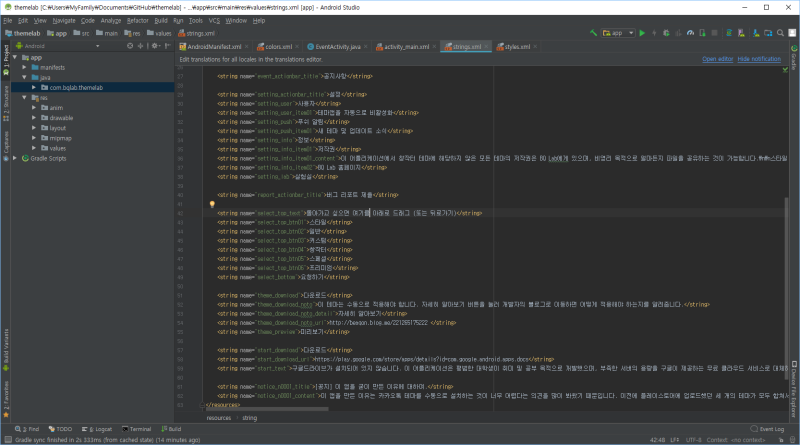
Task: Expand the Gradle Scripts node
Action: coord(15,158)
